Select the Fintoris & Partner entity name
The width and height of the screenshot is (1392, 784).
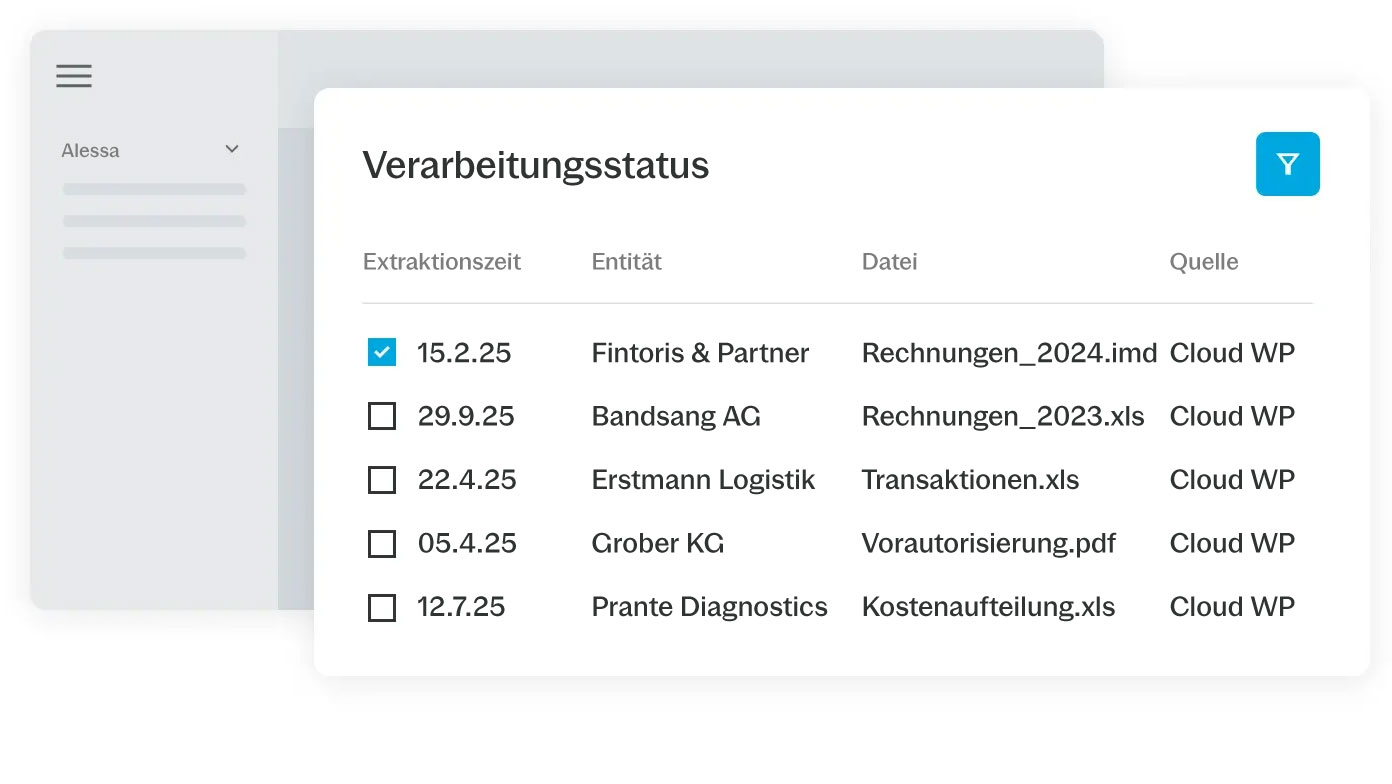click(x=700, y=353)
